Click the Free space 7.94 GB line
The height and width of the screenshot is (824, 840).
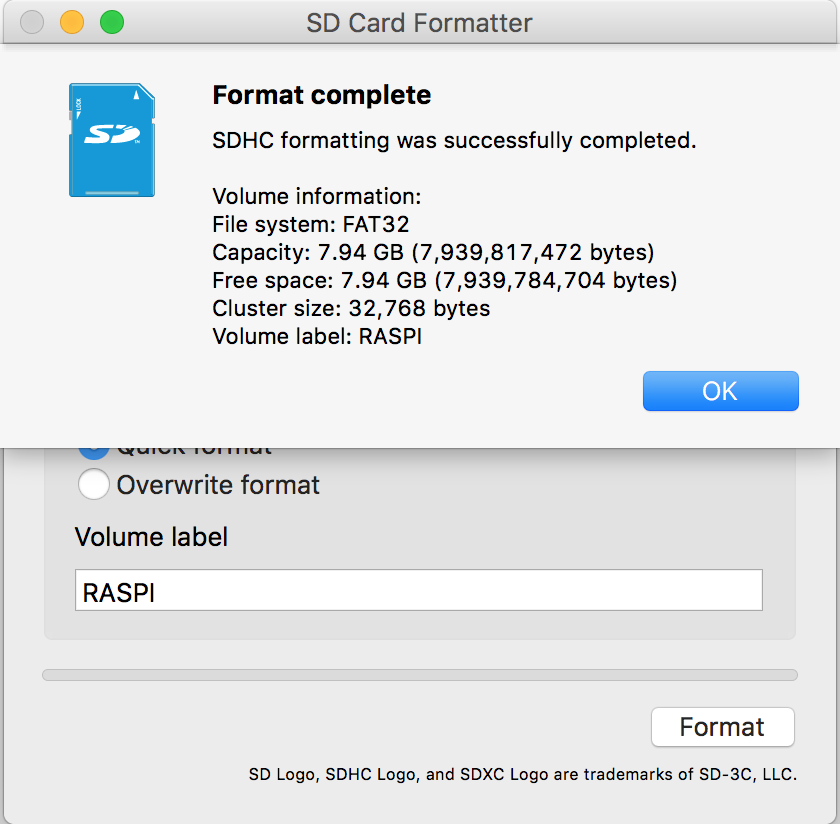(445, 280)
